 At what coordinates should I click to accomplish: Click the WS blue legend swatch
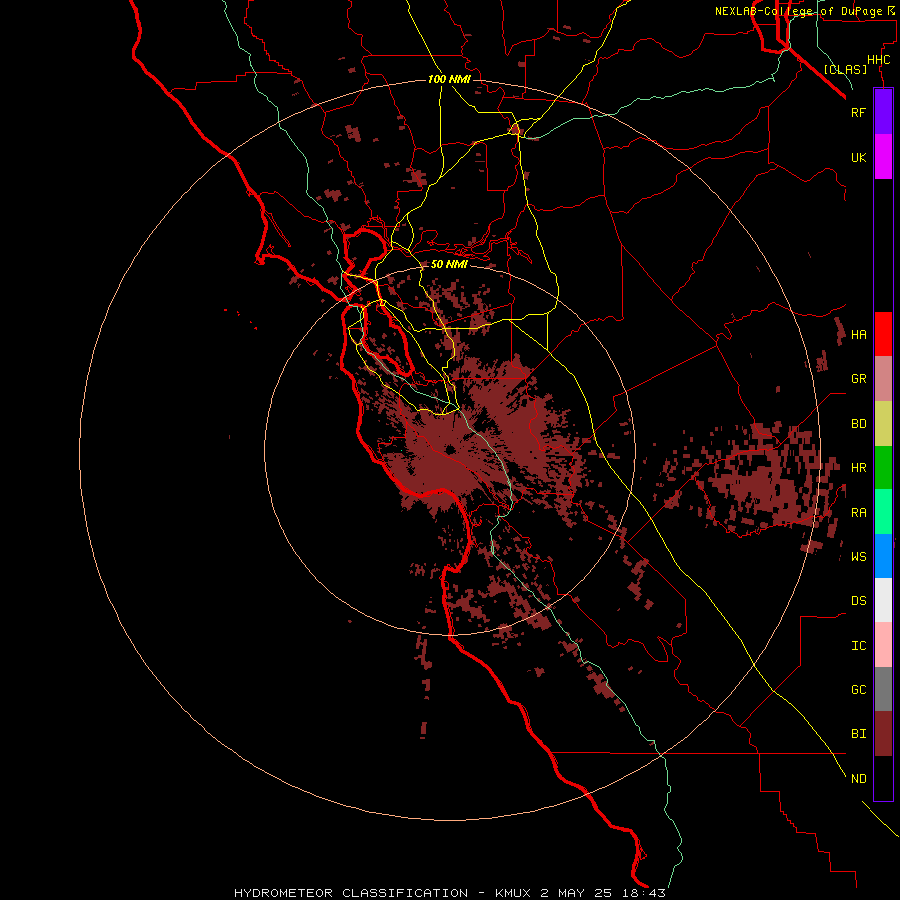tap(883, 556)
